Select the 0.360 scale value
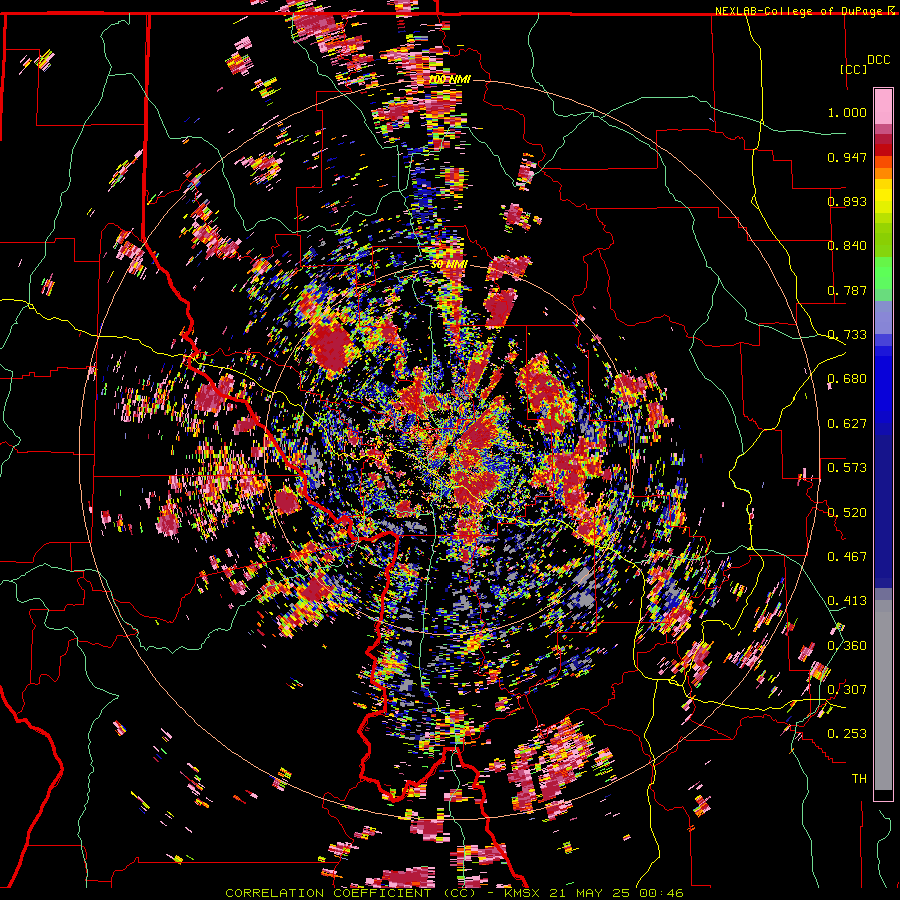 pyautogui.click(x=847, y=646)
